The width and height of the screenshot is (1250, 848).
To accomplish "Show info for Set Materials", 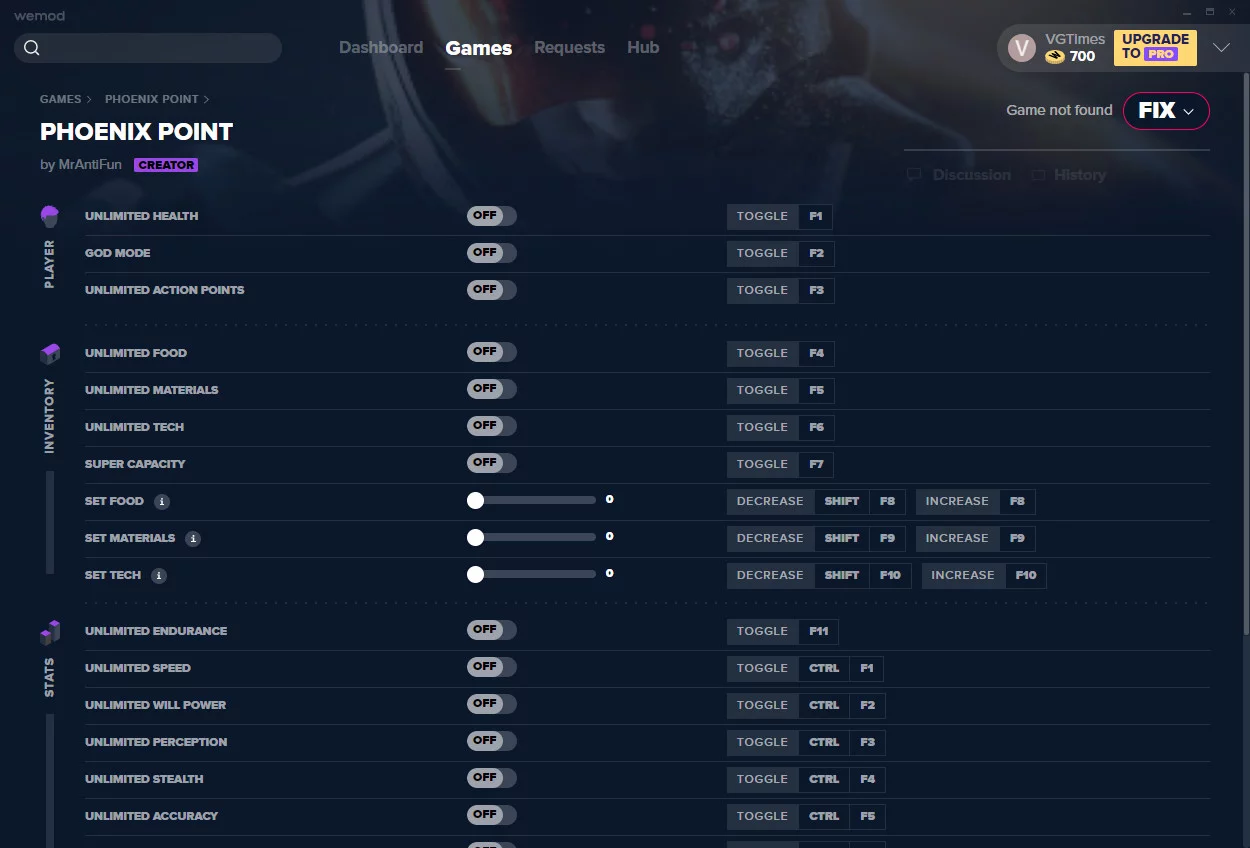I will 193,539.
